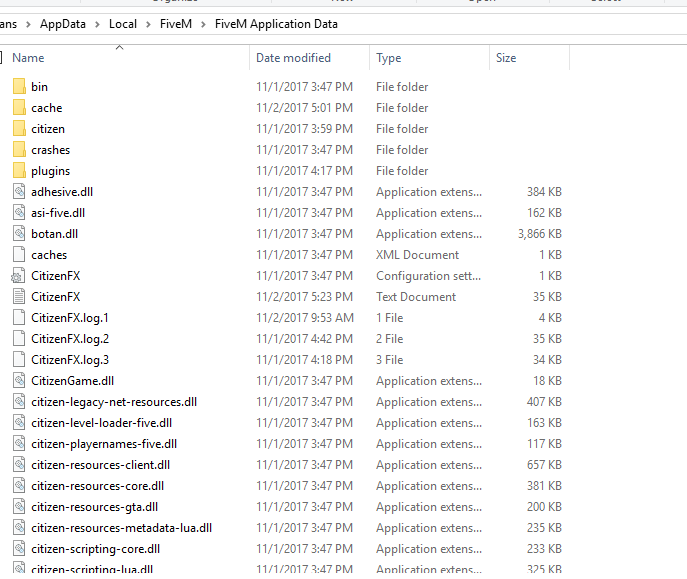Click the Configuration sett... type cell
This screenshot has height=579, width=687.
(428, 276)
